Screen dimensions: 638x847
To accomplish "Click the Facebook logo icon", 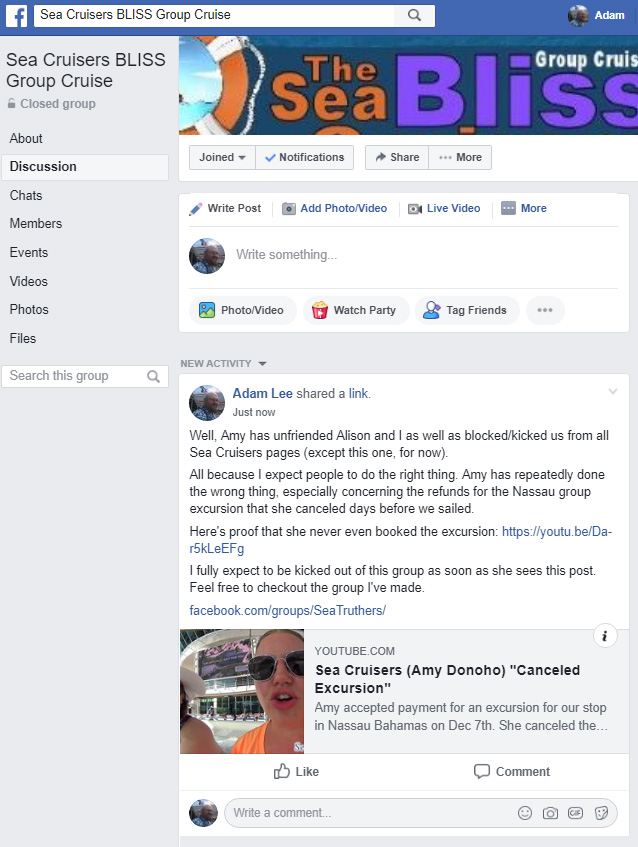I will click(x=17, y=16).
